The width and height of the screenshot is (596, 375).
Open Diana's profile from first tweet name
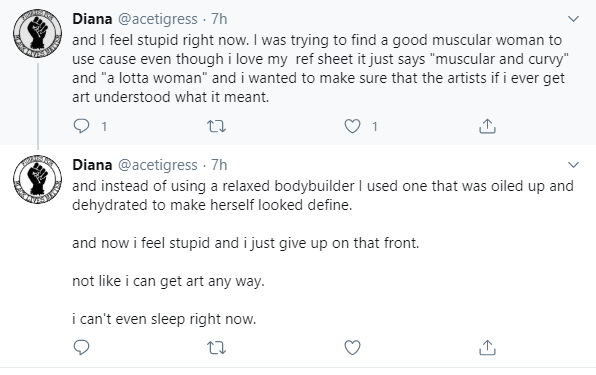[x=92, y=19]
